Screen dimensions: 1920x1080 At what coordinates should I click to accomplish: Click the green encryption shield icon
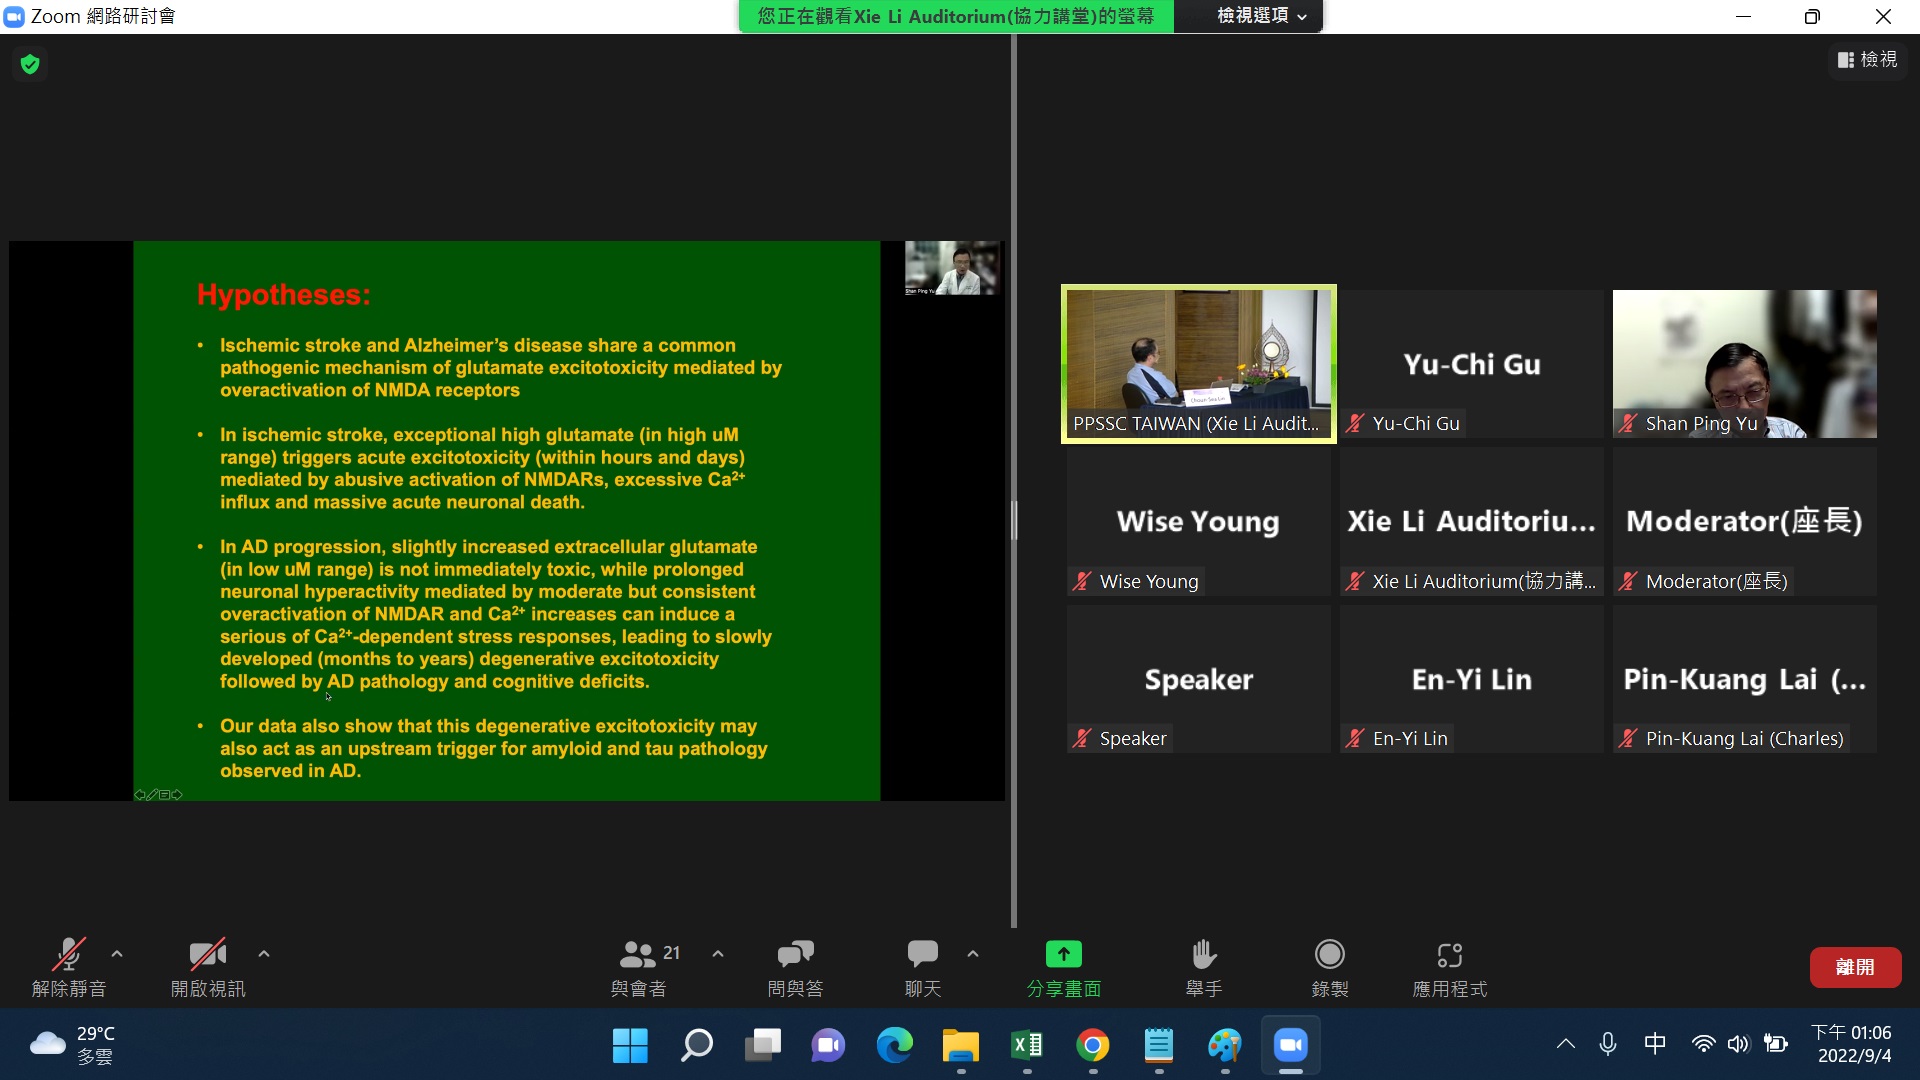click(x=30, y=65)
